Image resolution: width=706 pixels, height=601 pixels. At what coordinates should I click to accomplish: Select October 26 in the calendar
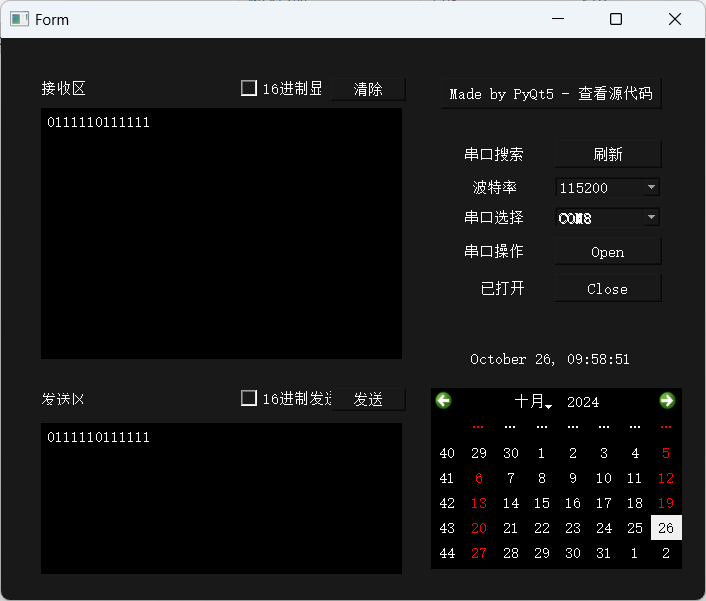tap(666, 528)
